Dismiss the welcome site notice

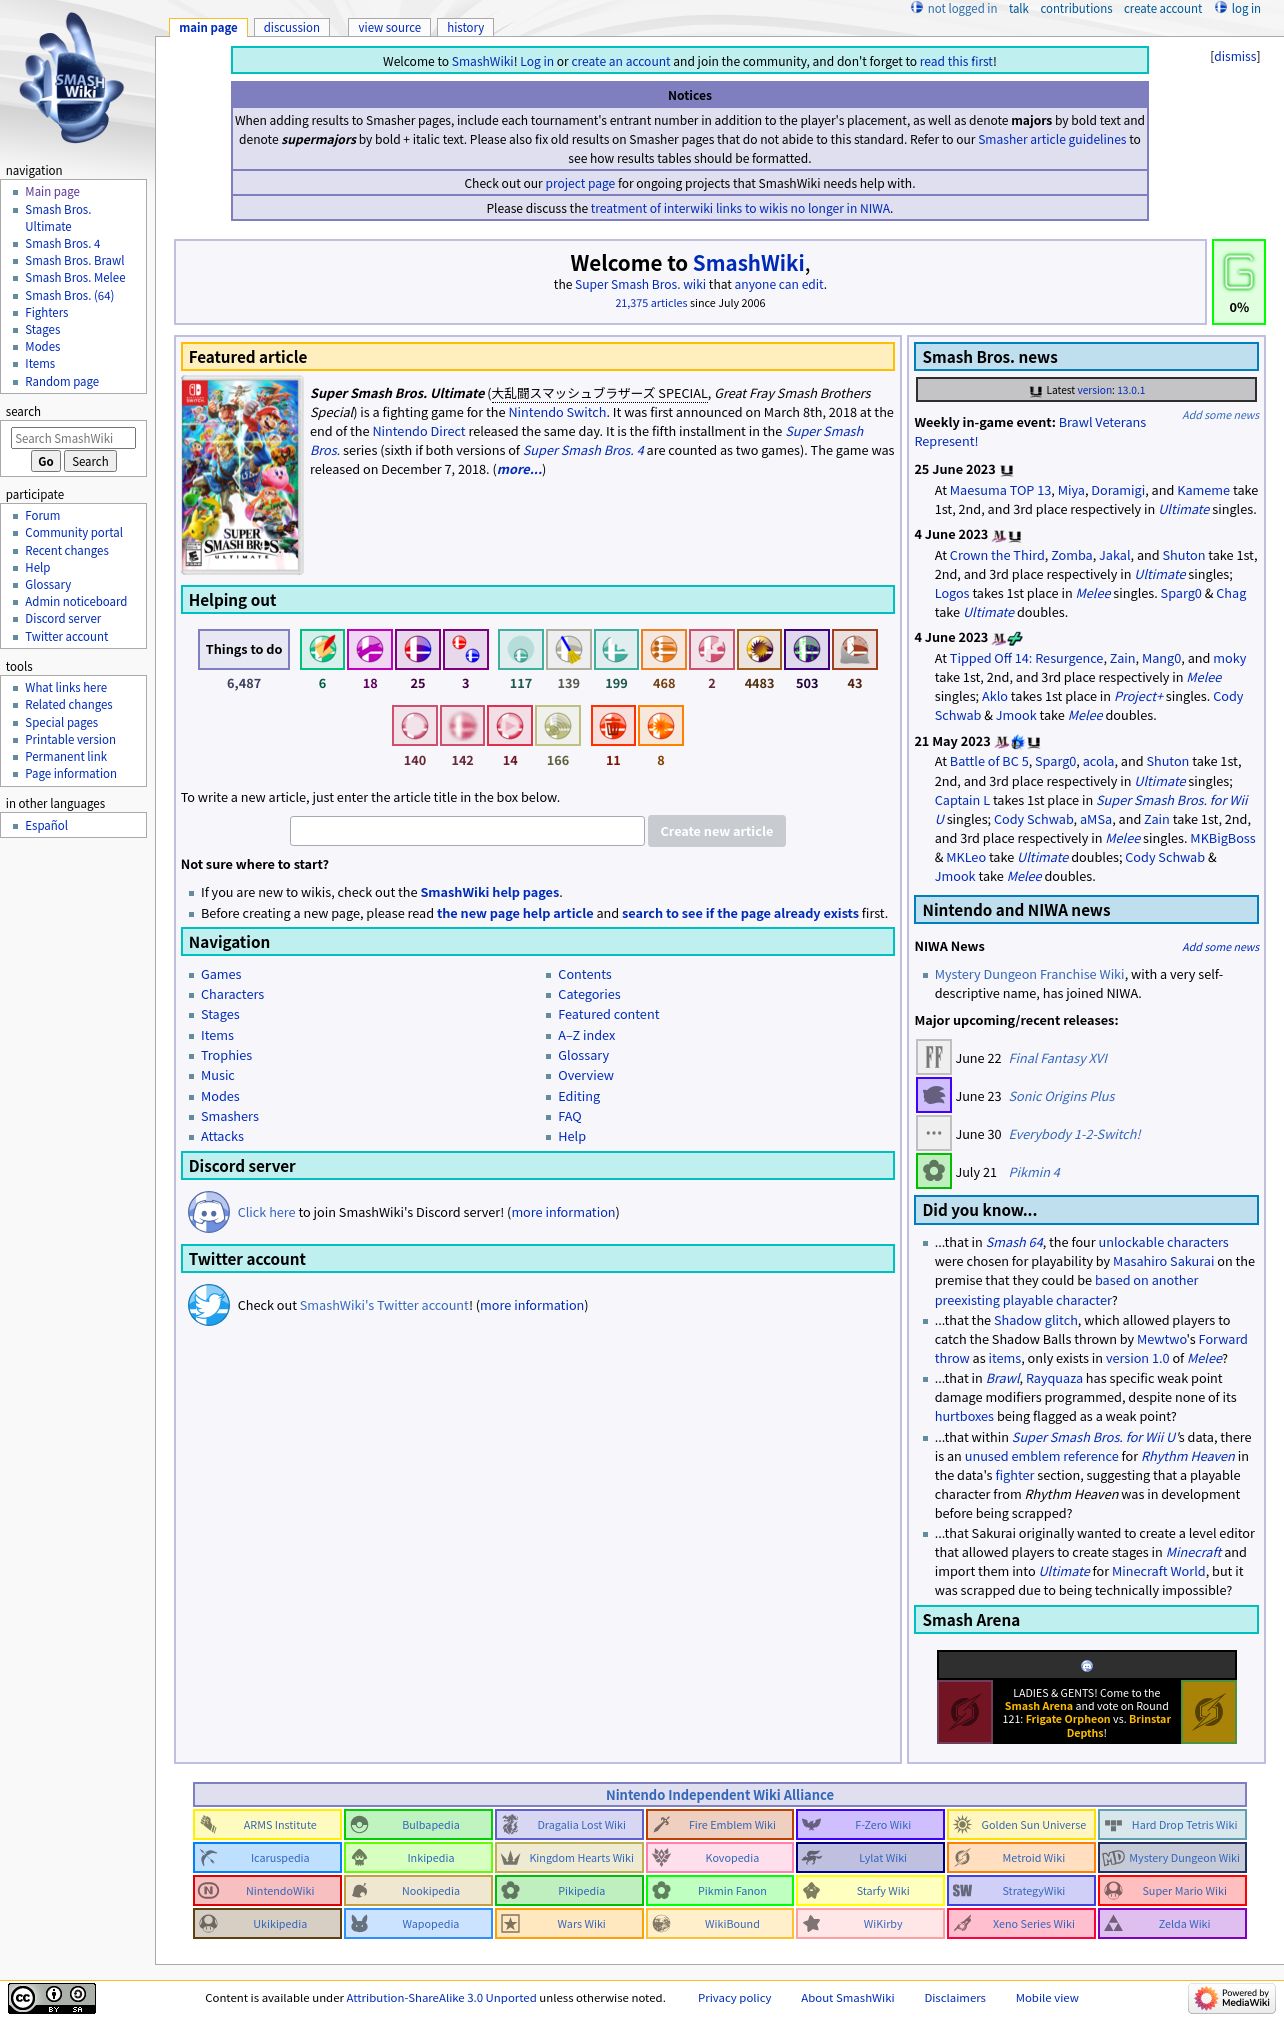(1235, 57)
